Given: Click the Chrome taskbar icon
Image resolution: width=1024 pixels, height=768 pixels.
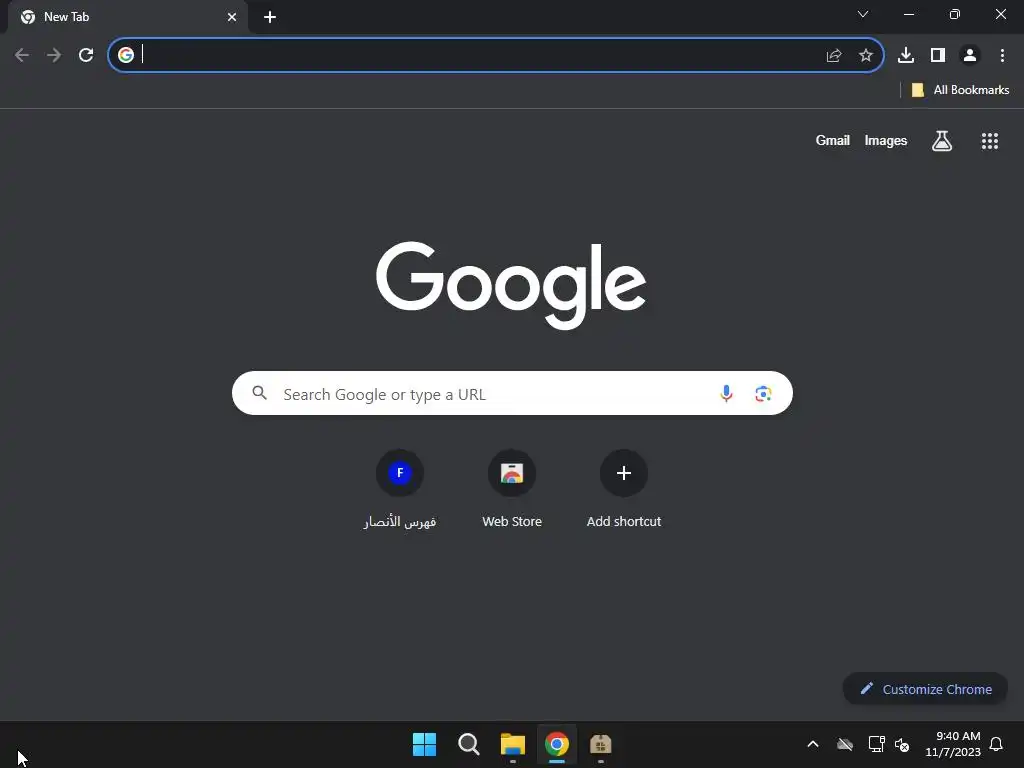Looking at the screenshot, I should coord(557,744).
